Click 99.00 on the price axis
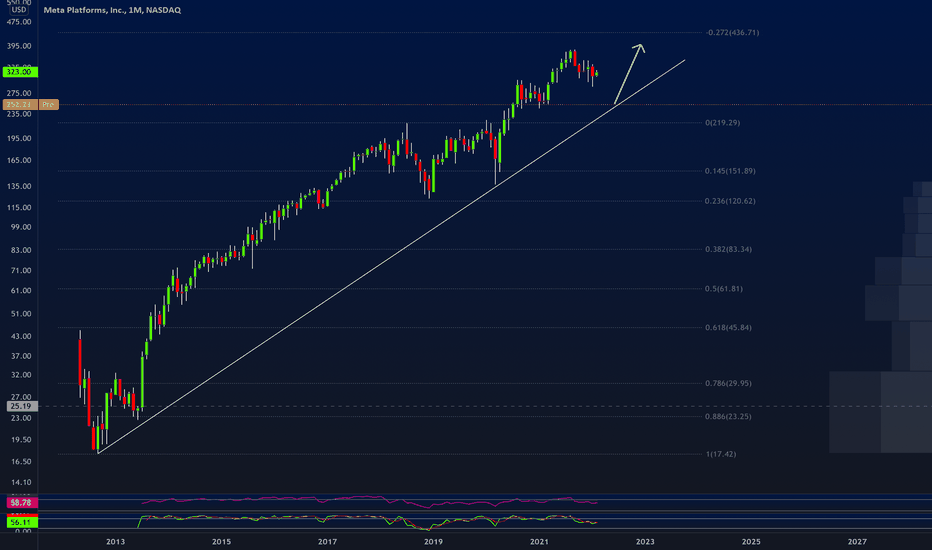The height and width of the screenshot is (550, 932). [21, 227]
